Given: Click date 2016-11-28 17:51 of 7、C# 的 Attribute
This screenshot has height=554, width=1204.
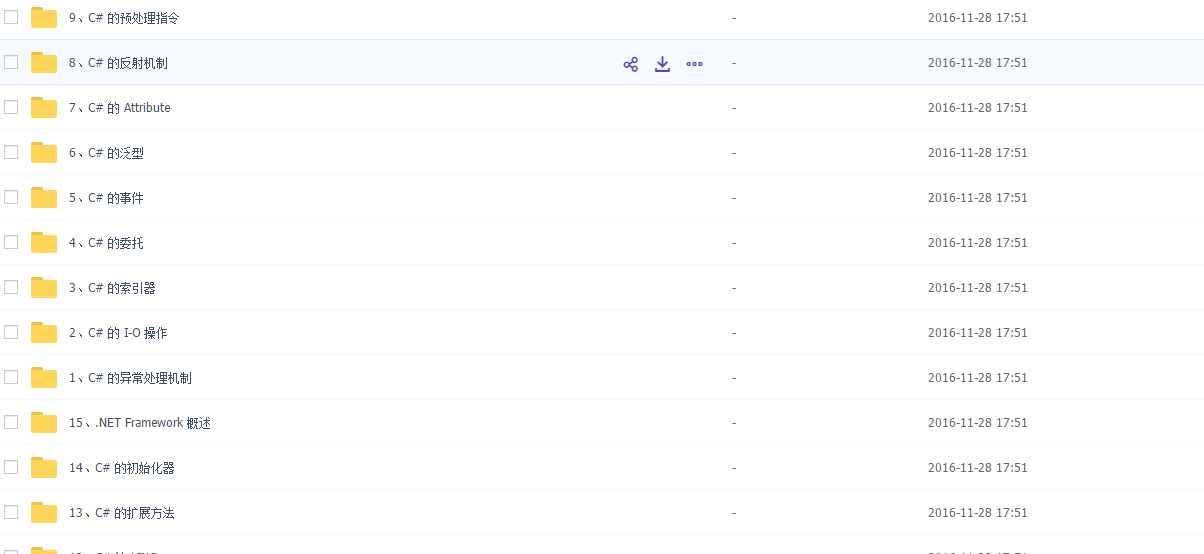Looking at the screenshot, I should (x=977, y=108).
